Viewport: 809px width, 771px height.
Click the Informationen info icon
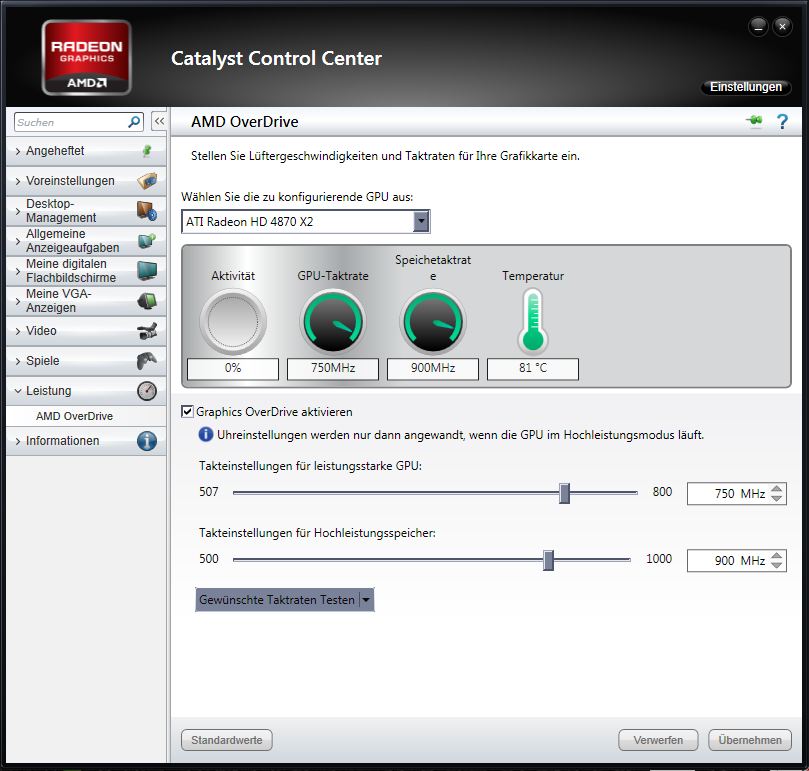click(x=147, y=441)
